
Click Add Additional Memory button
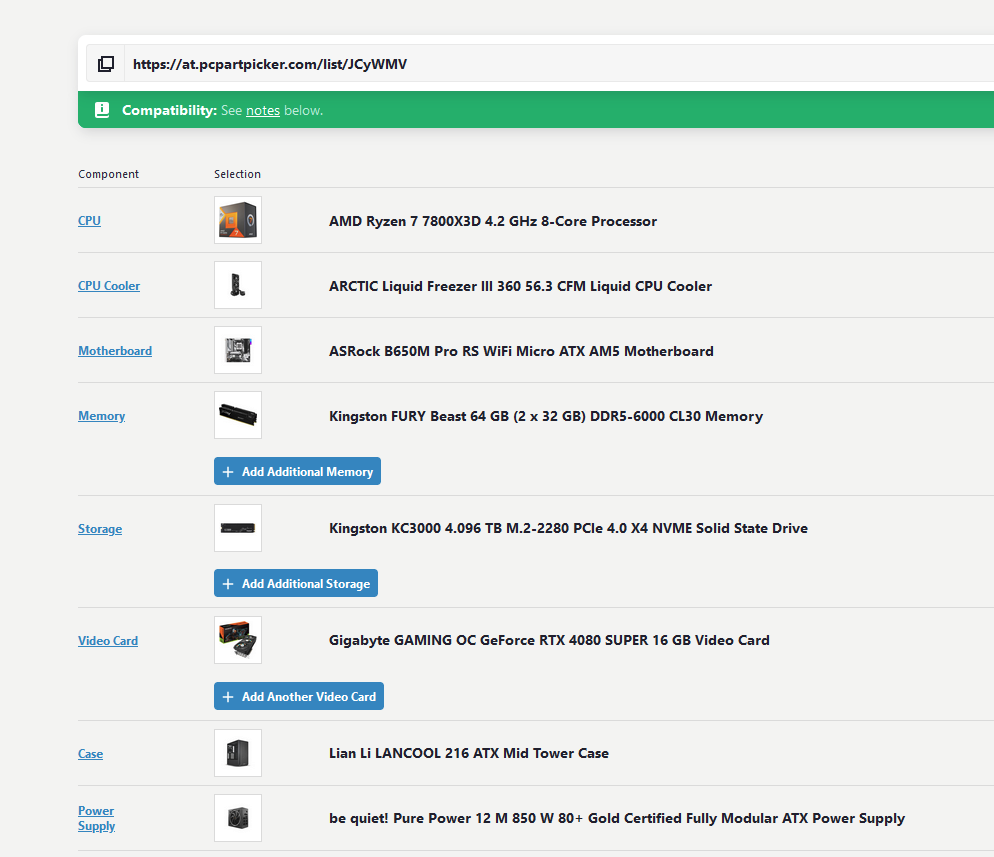pos(297,471)
